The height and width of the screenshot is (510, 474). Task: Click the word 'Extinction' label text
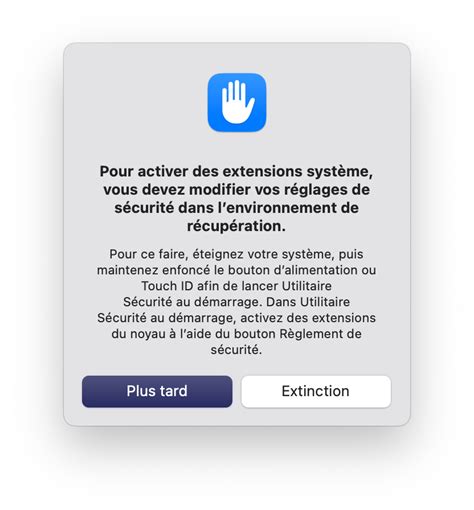pyautogui.click(x=315, y=391)
